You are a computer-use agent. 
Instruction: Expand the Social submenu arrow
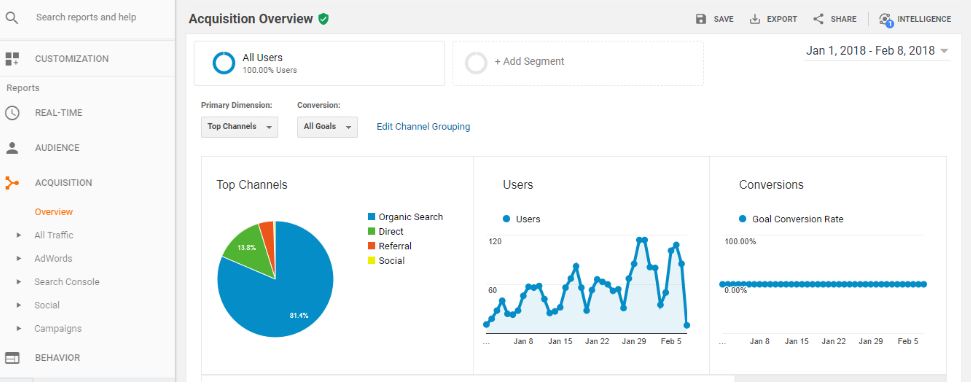(x=19, y=305)
